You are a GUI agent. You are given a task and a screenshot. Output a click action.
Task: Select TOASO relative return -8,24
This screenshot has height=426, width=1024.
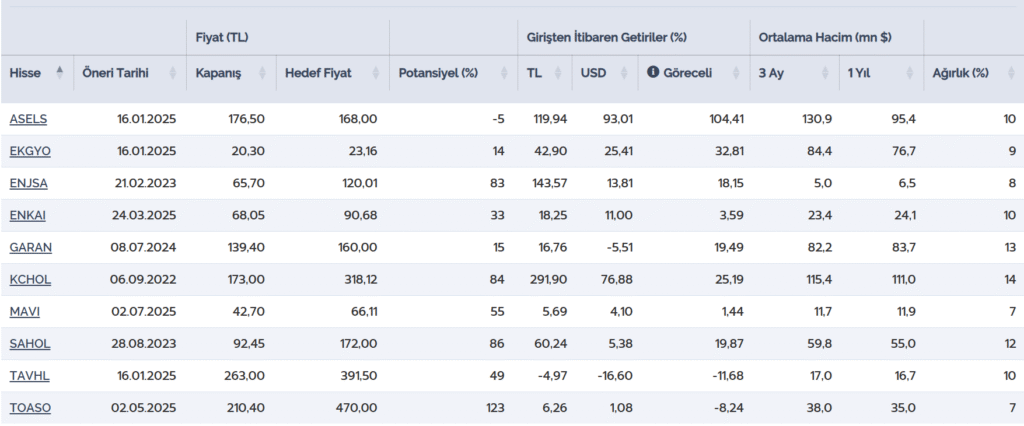pyautogui.click(x=729, y=408)
